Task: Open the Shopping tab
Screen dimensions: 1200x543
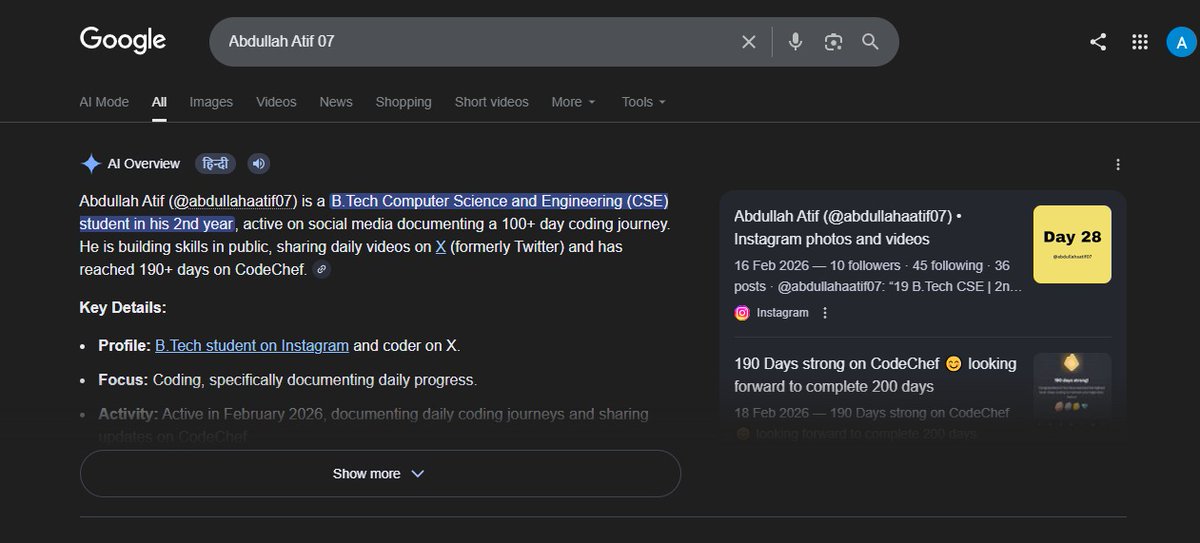Action: point(404,102)
